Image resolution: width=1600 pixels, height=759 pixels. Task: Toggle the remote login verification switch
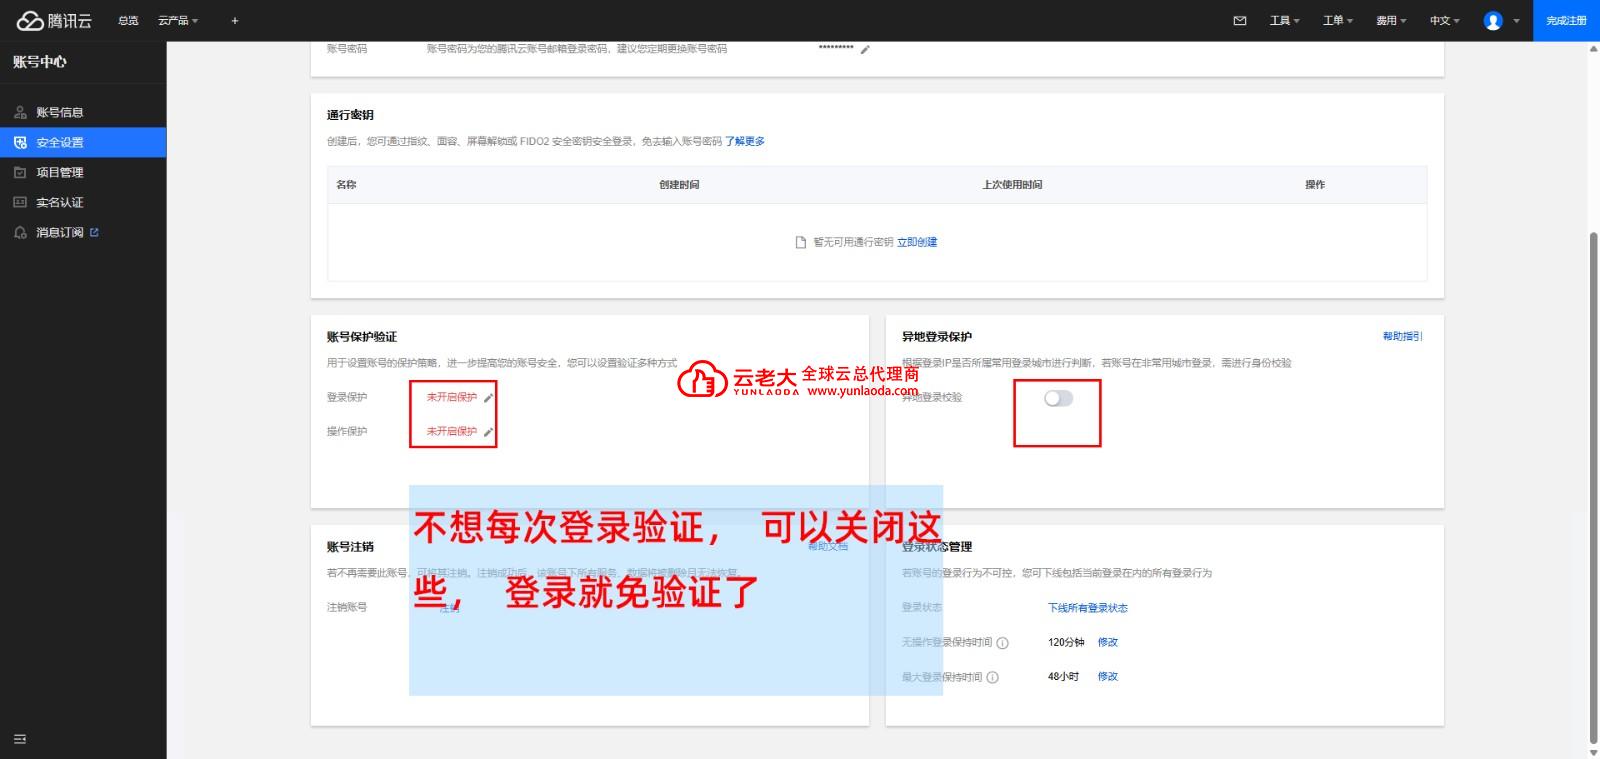[x=1058, y=398]
